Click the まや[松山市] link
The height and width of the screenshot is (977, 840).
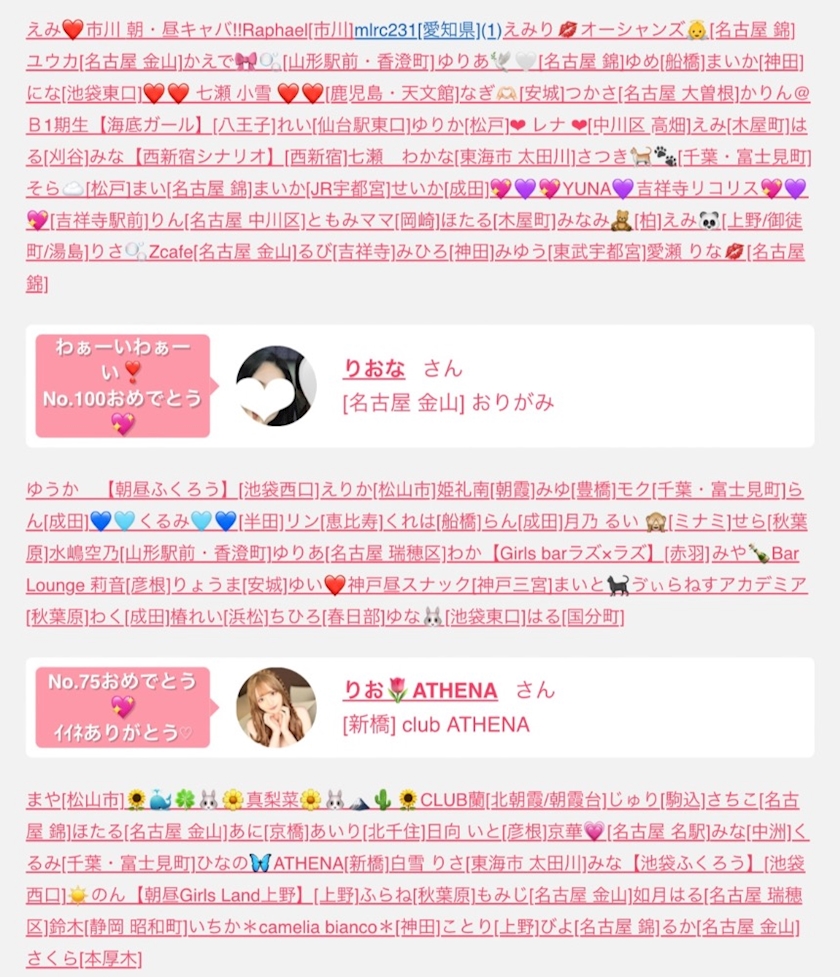[75, 799]
